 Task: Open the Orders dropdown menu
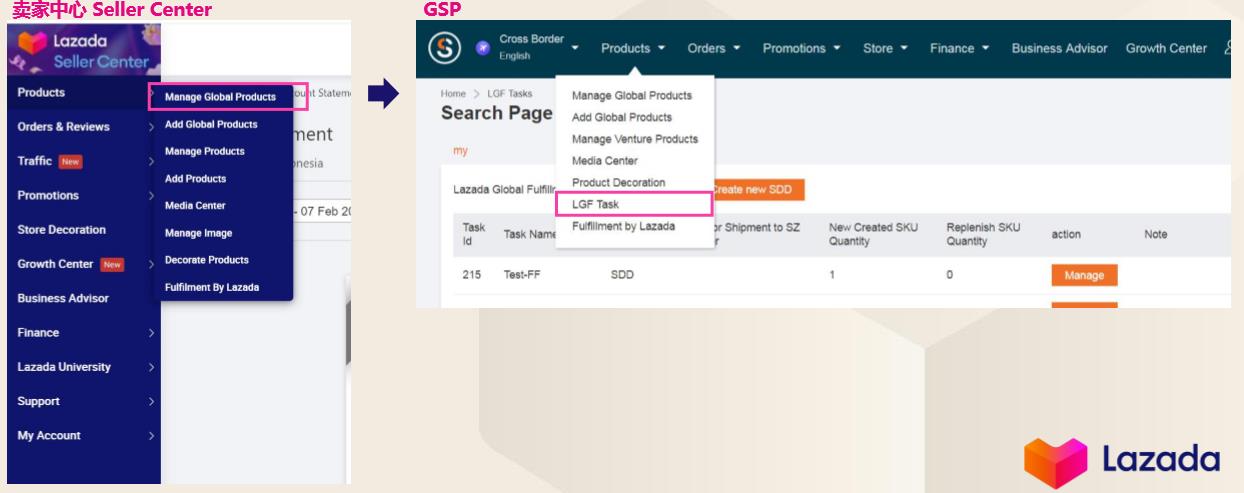pyautogui.click(x=716, y=48)
